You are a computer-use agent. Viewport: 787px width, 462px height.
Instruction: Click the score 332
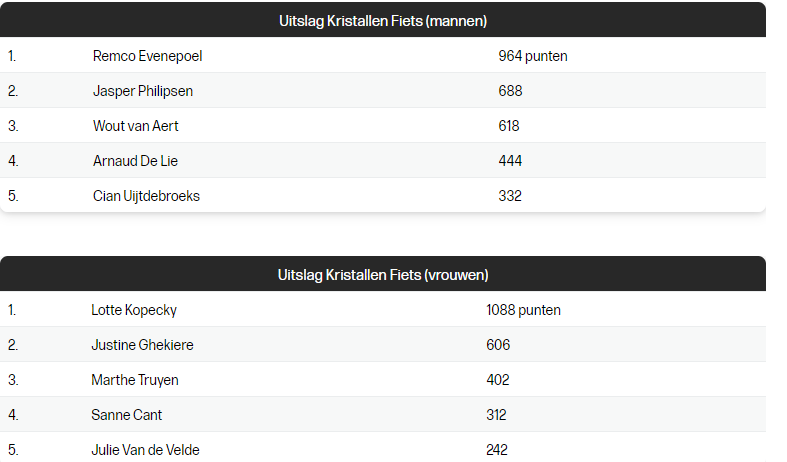click(510, 196)
